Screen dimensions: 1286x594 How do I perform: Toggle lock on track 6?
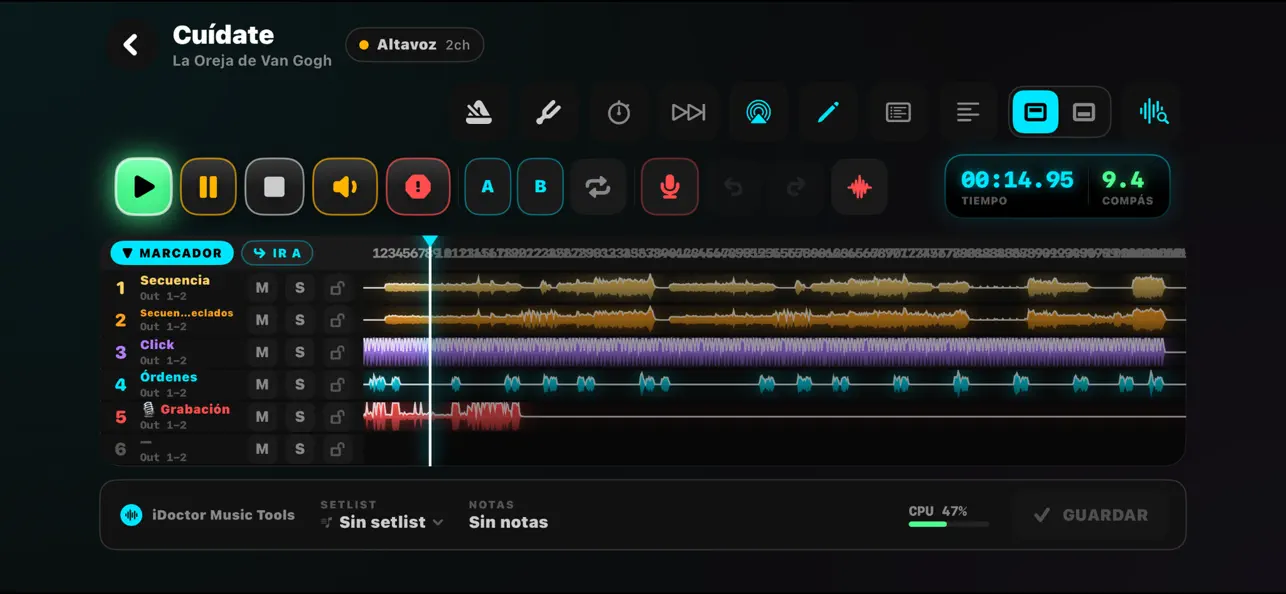pyautogui.click(x=338, y=449)
